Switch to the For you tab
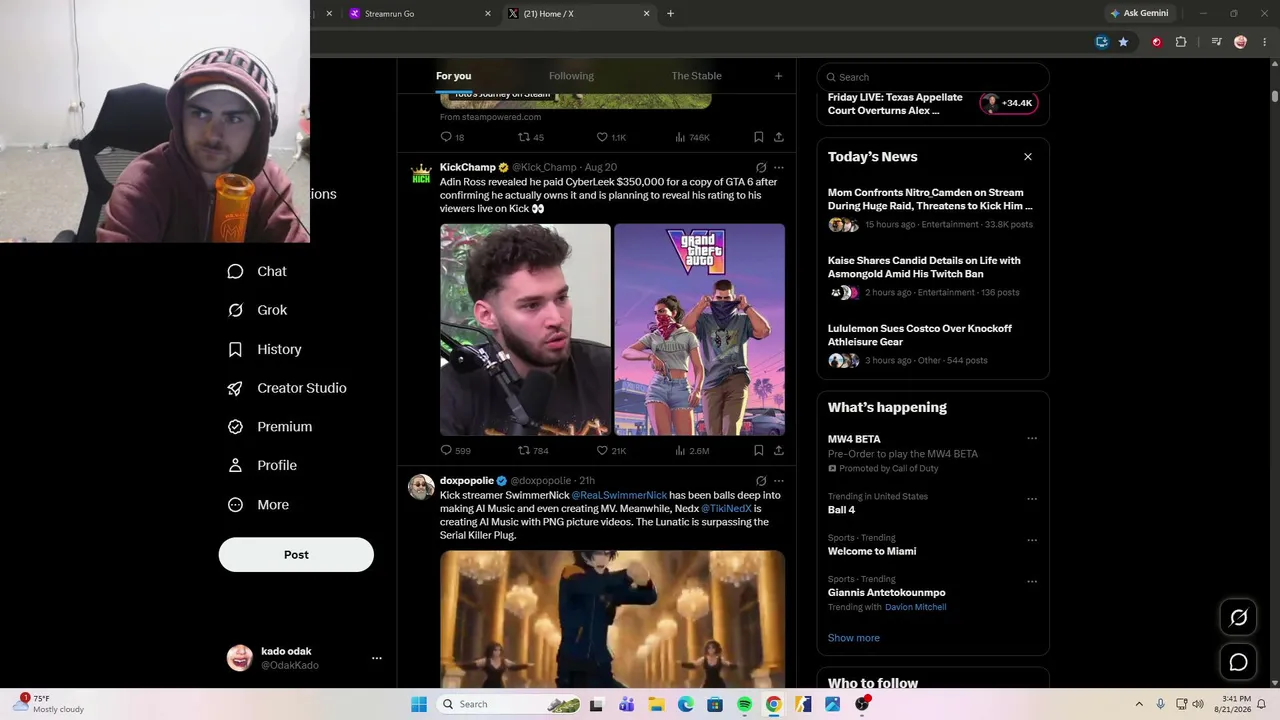Viewport: 1280px width, 720px height. coord(453,76)
